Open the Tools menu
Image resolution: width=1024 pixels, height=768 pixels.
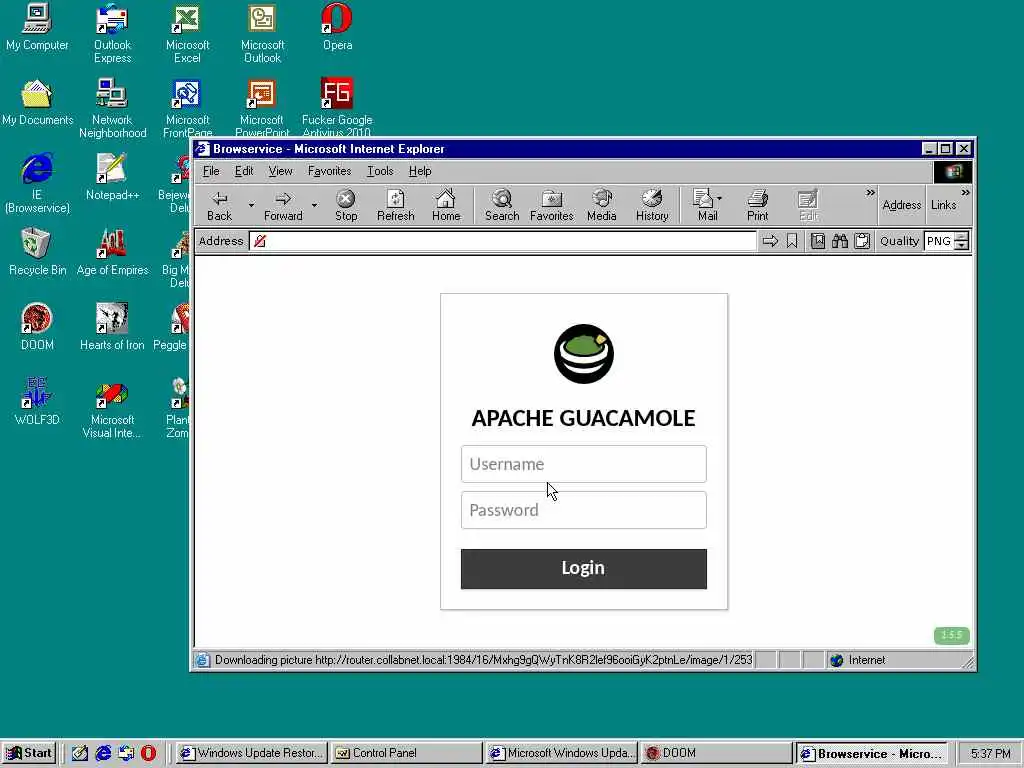pyautogui.click(x=380, y=171)
